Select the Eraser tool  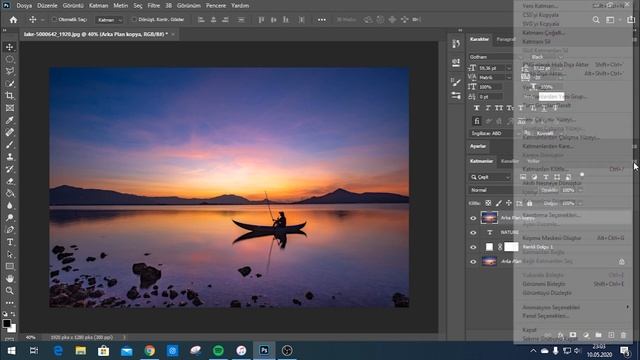pyautogui.click(x=9, y=181)
